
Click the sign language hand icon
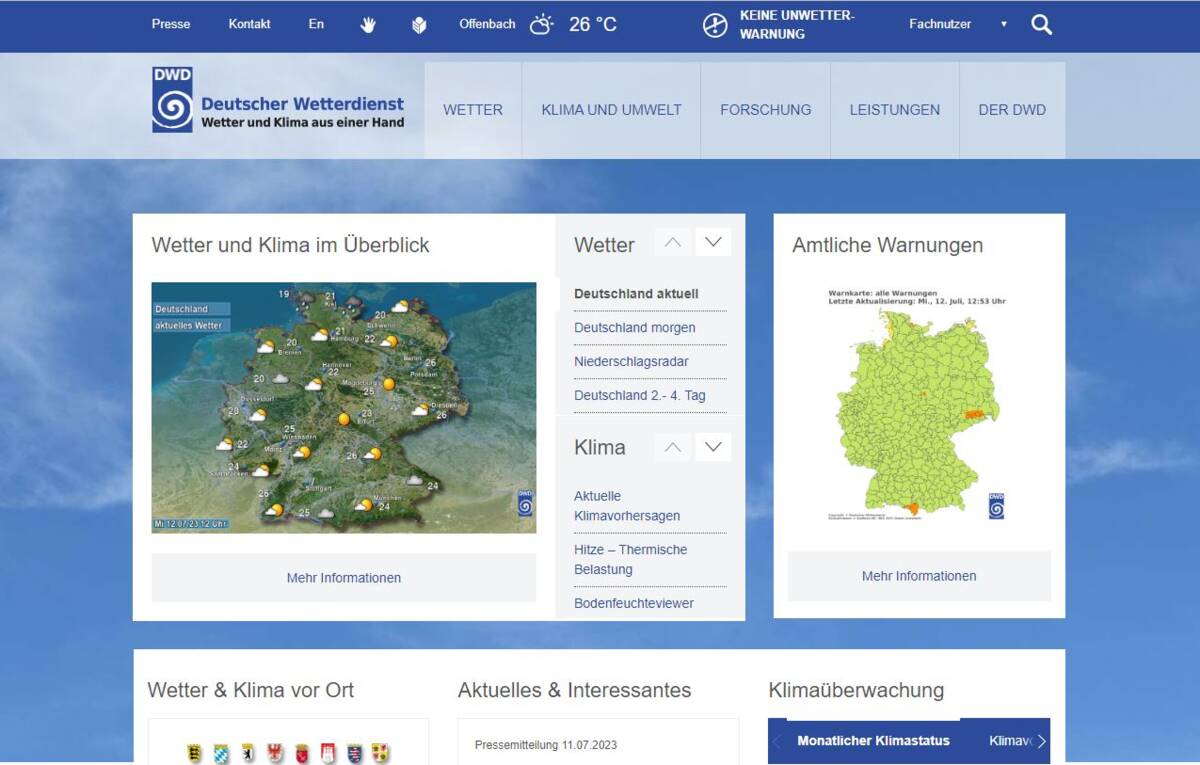coord(368,25)
